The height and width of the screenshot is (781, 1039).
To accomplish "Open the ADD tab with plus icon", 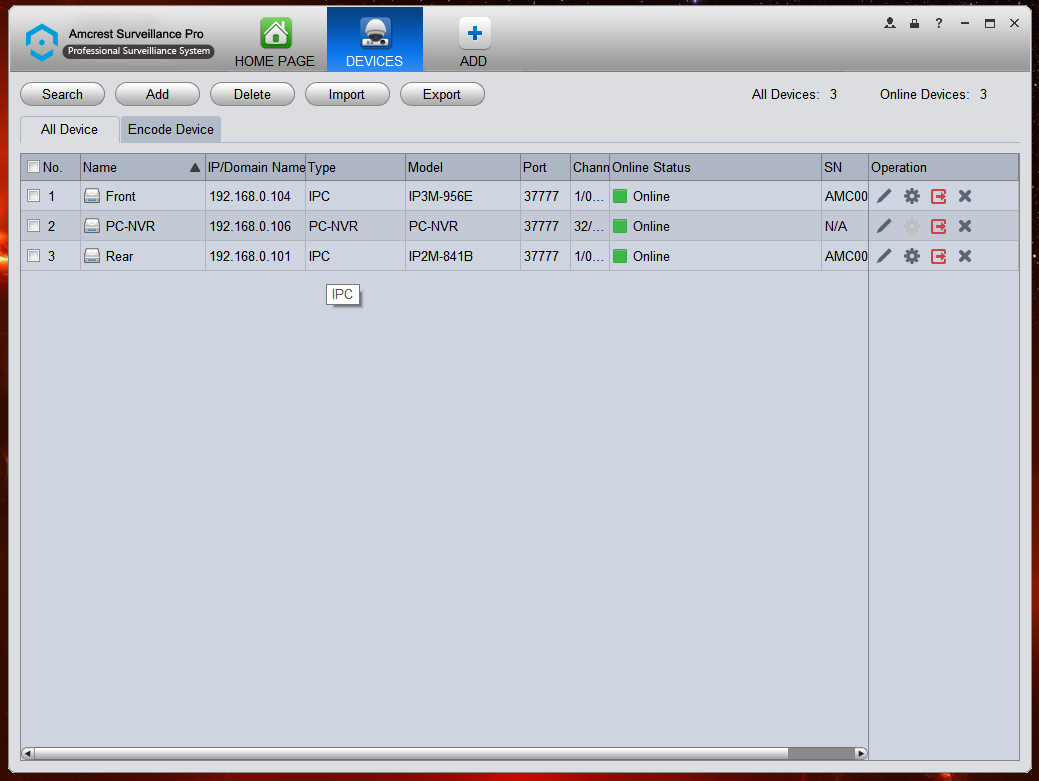I will (x=474, y=42).
